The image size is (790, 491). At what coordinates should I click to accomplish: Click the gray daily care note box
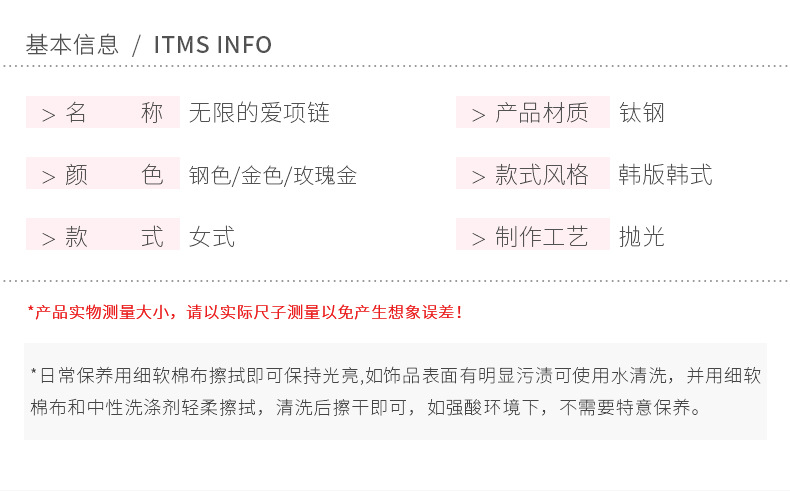pyautogui.click(x=395, y=391)
